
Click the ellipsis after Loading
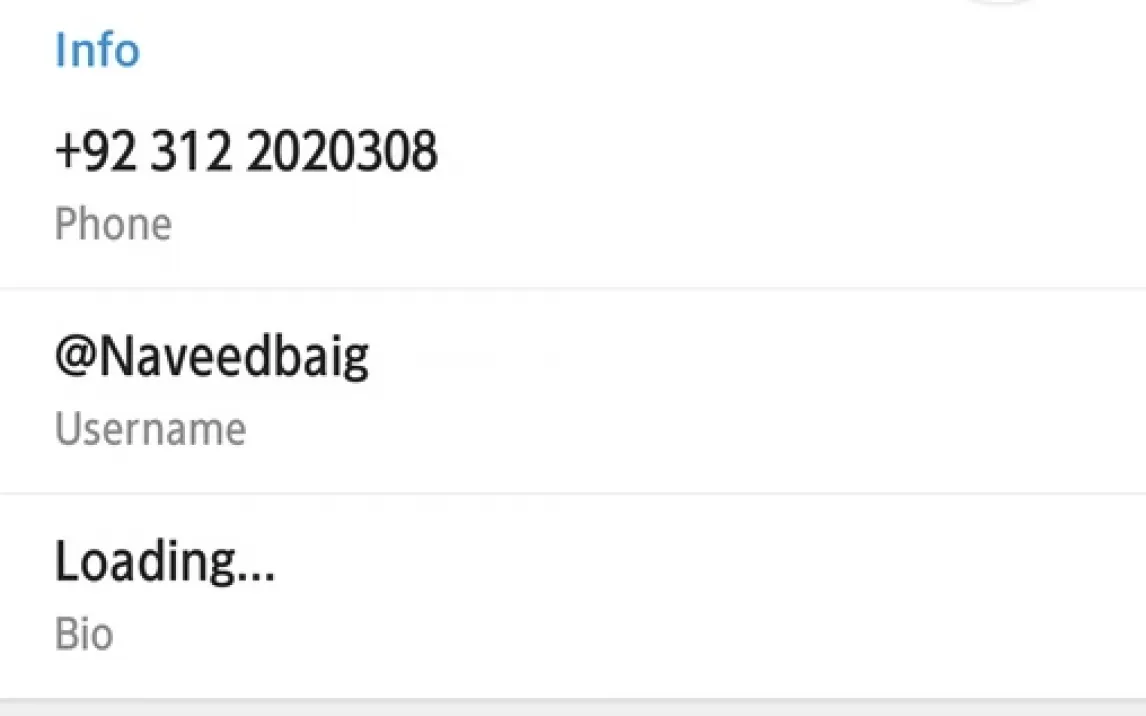pyautogui.click(x=257, y=577)
